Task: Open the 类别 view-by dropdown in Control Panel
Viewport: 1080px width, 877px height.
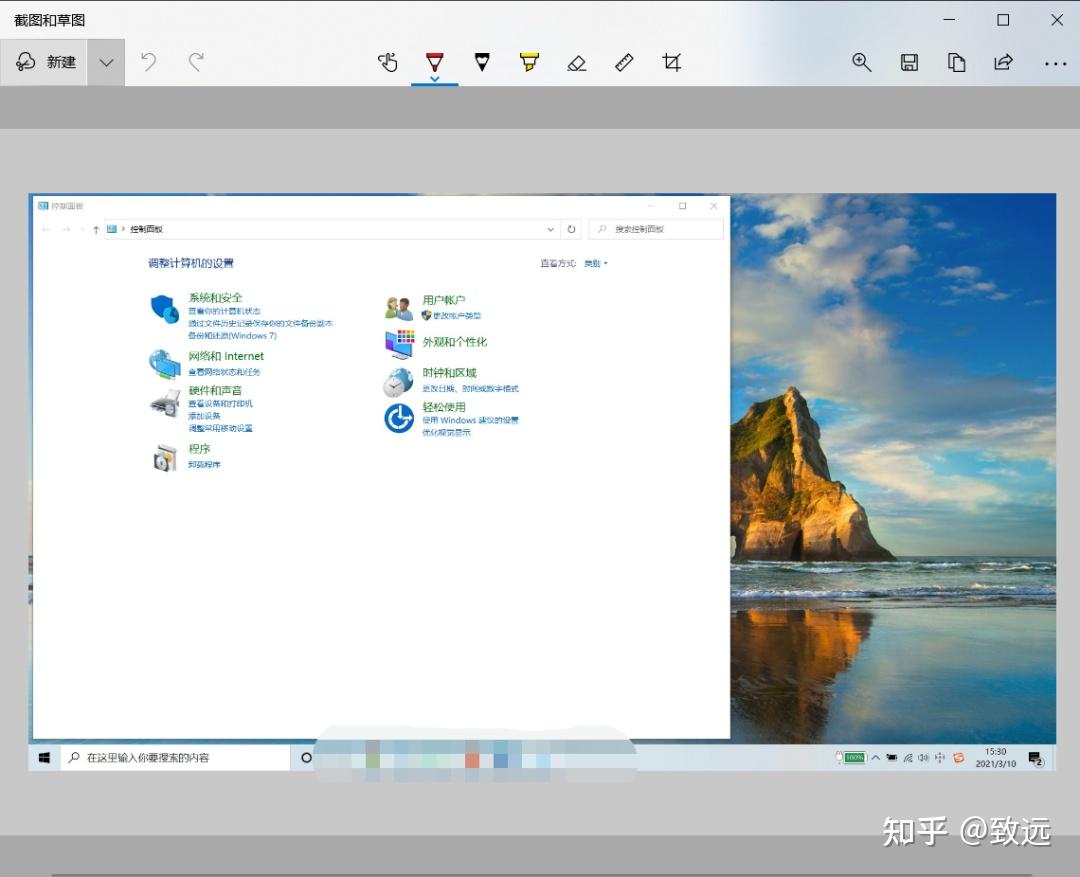Action: coord(594,263)
